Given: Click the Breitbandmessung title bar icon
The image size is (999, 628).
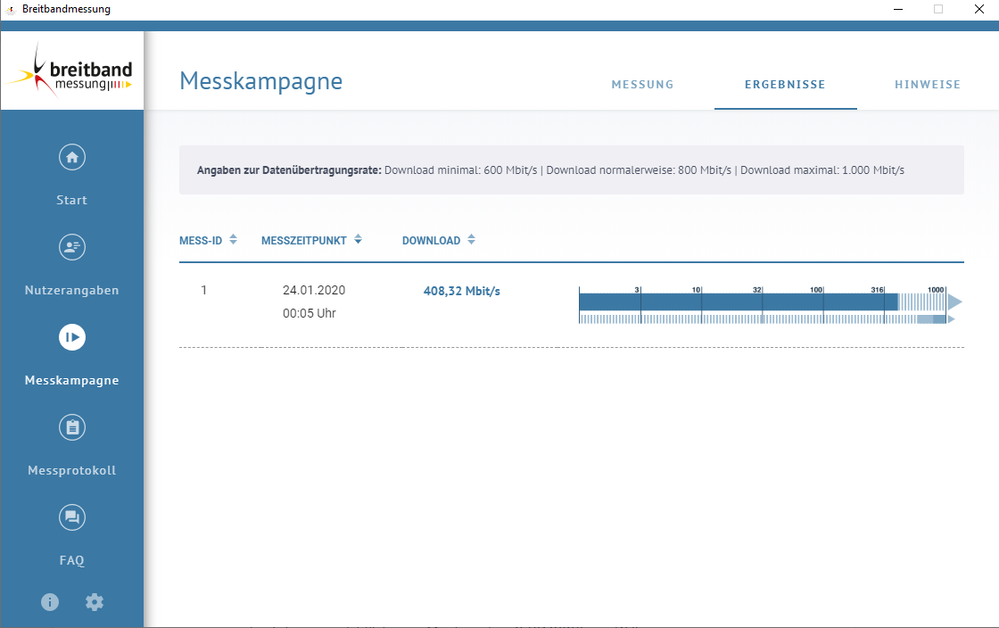Looking at the screenshot, I should pos(10,10).
